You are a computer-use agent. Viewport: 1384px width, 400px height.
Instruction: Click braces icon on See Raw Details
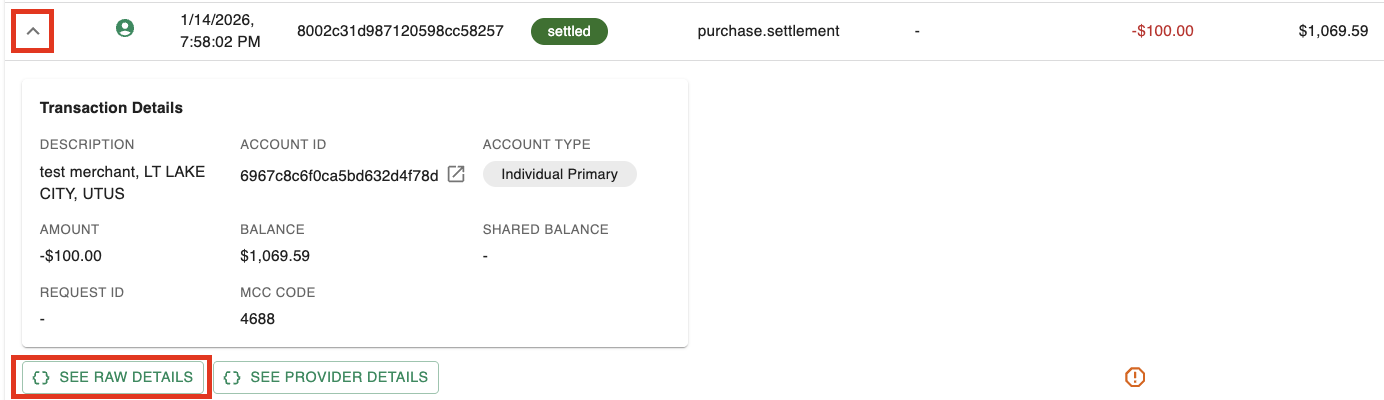pyautogui.click(x=41, y=377)
